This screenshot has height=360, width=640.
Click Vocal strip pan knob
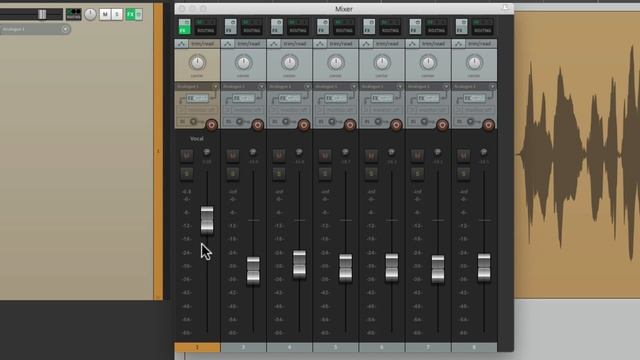click(197, 63)
